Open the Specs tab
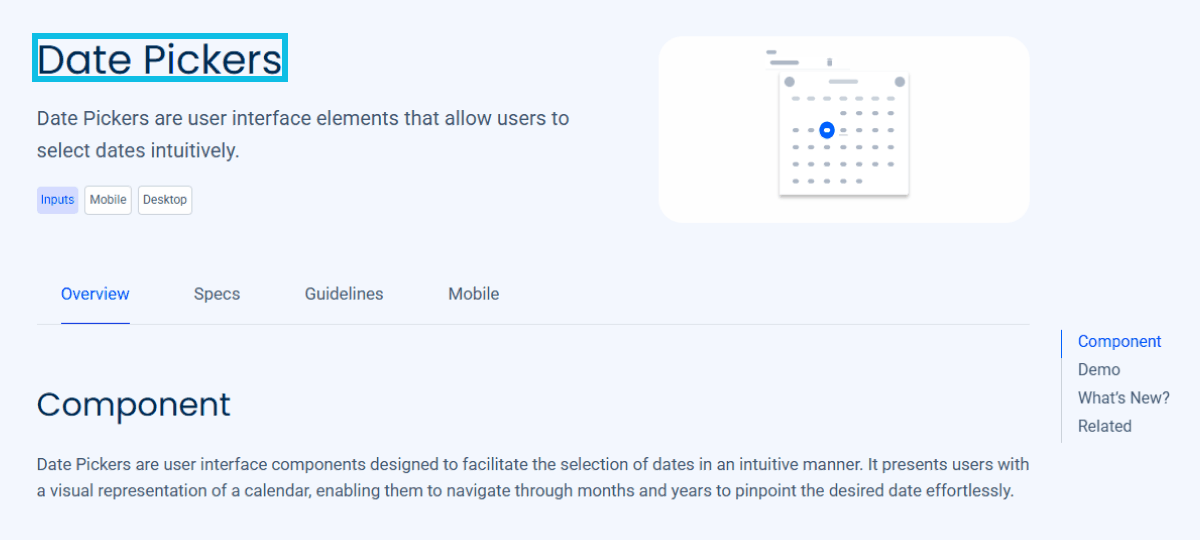Image resolution: width=1200 pixels, height=540 pixels. 217,294
